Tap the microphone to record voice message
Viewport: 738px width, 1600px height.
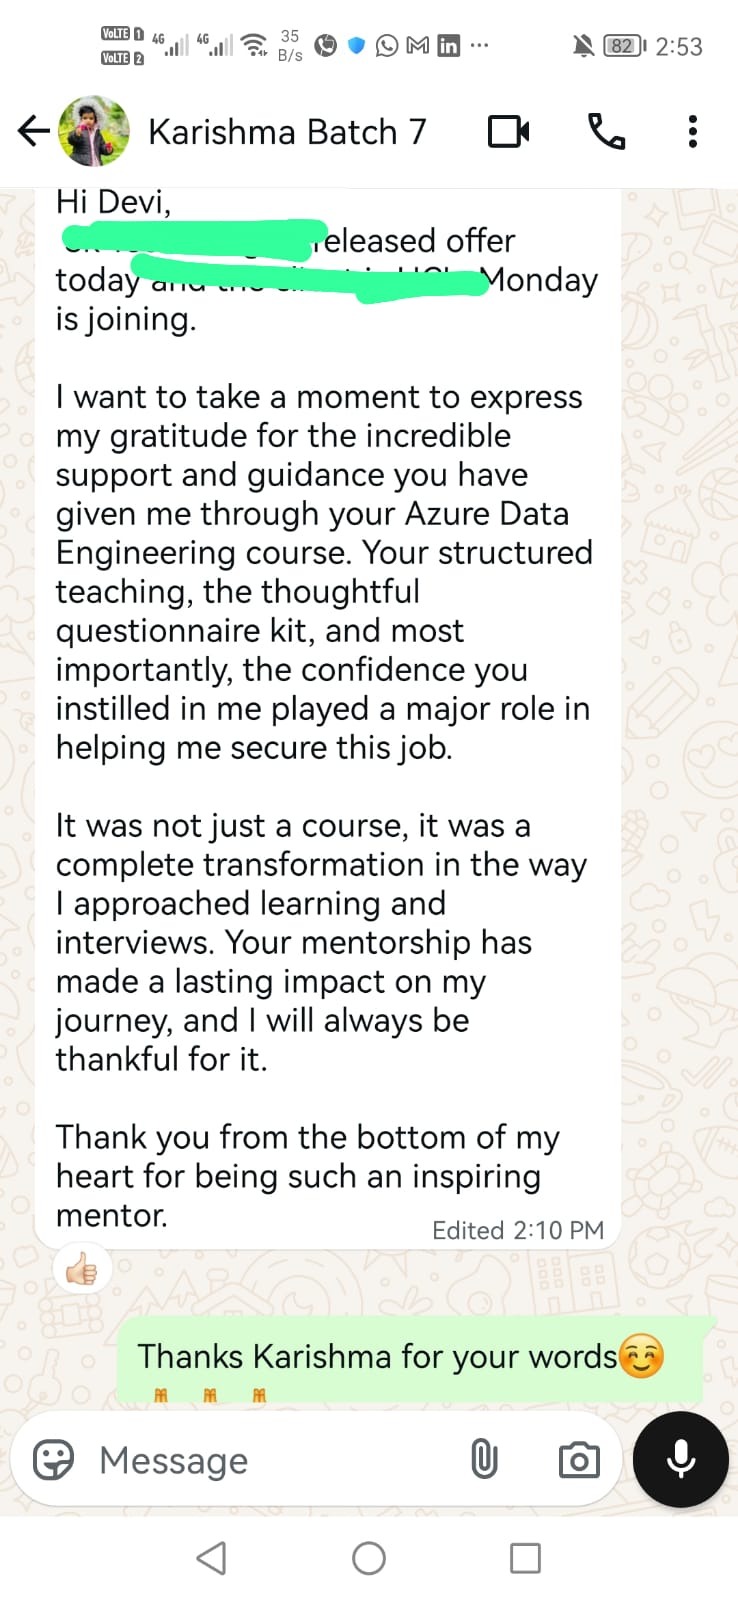pos(681,1459)
